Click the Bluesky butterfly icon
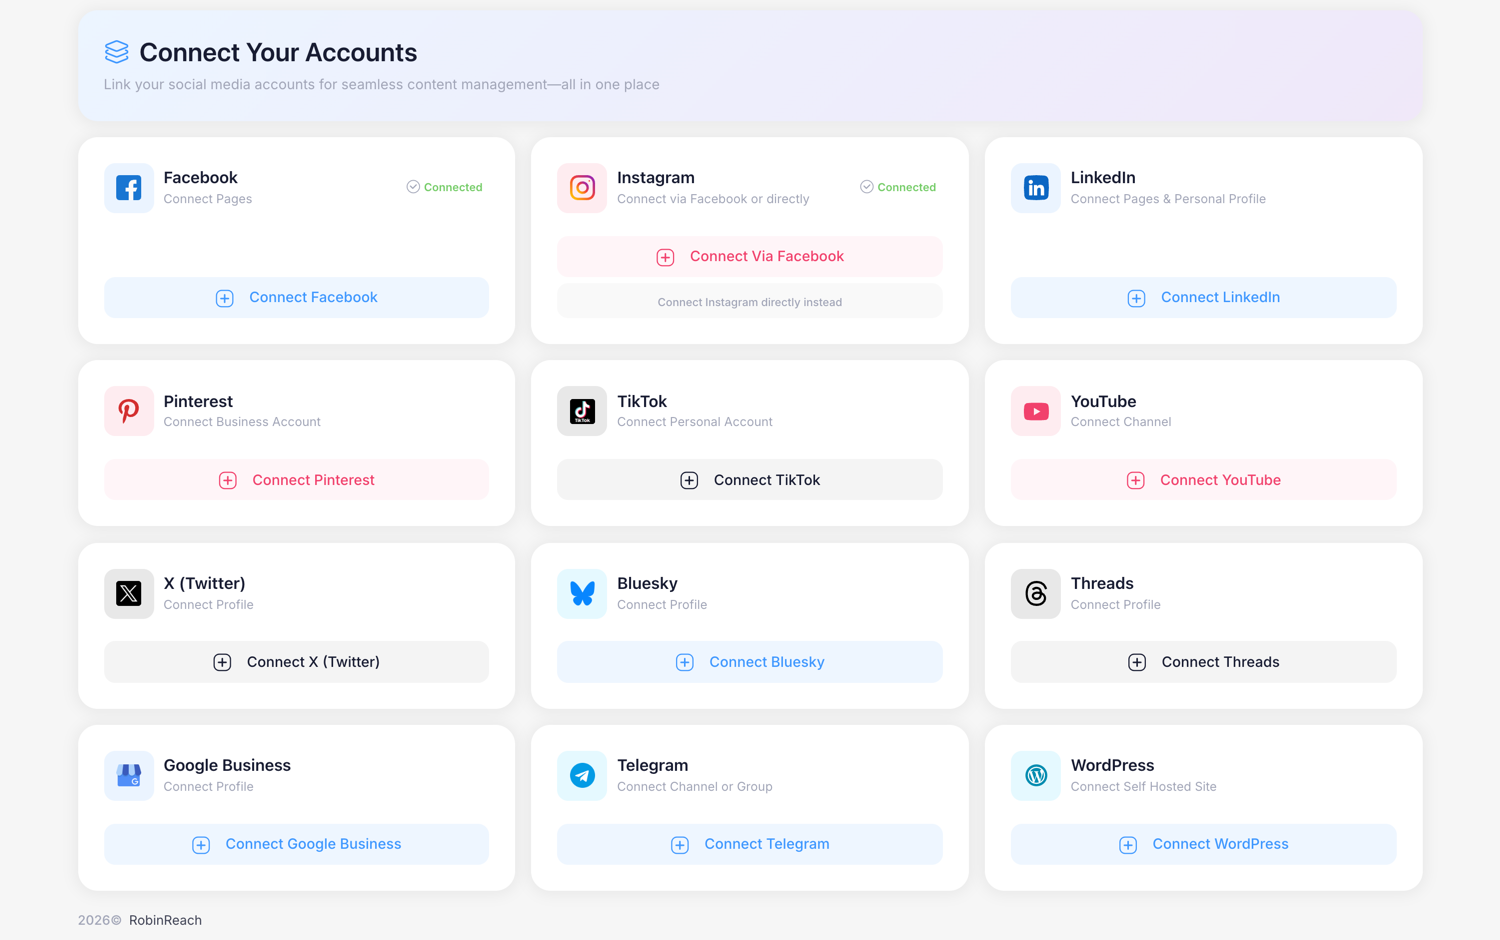The width and height of the screenshot is (1500, 940). coord(582,594)
